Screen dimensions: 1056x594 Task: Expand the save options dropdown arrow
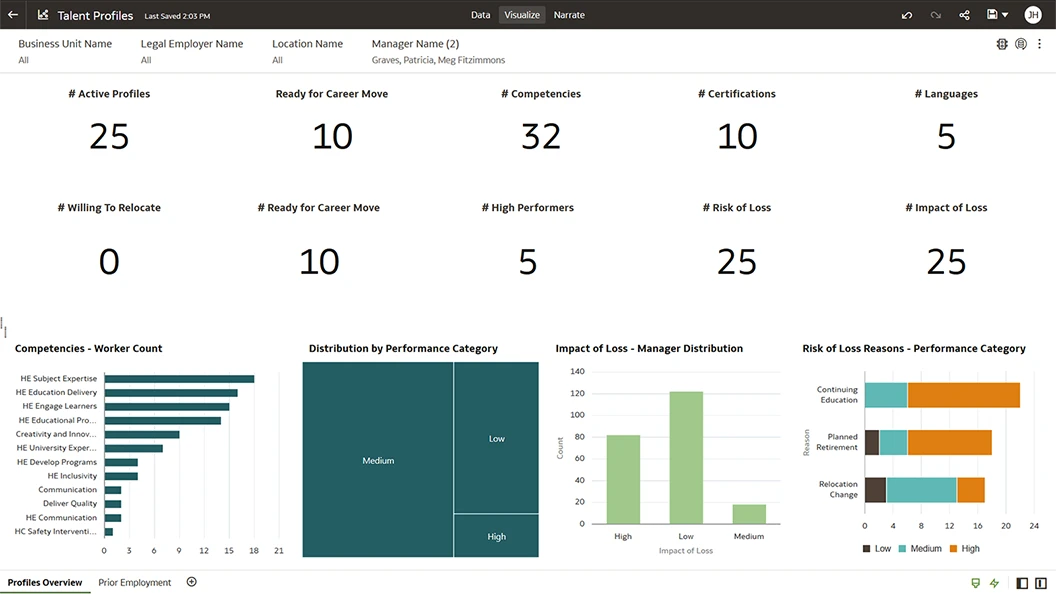(x=1005, y=15)
